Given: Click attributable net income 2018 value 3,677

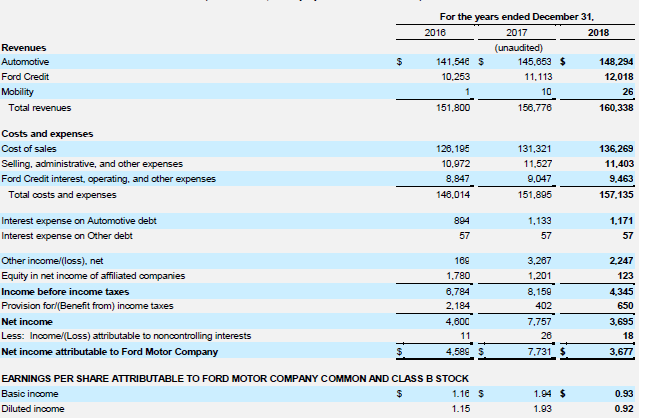Looking at the screenshot, I should pos(621,352).
